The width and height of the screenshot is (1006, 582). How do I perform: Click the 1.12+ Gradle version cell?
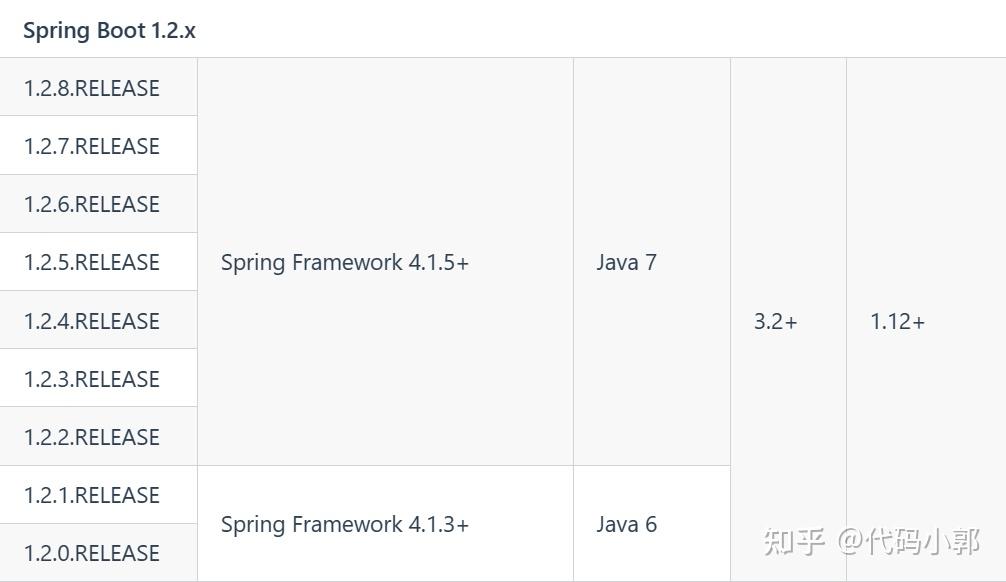click(x=926, y=320)
